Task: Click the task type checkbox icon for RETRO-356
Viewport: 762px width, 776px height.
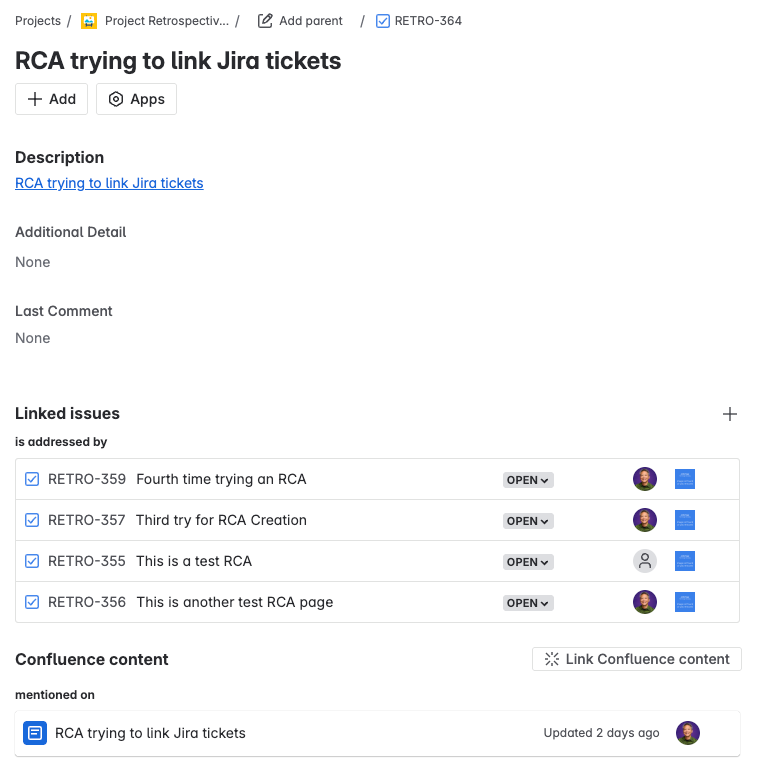Action: coord(32,603)
